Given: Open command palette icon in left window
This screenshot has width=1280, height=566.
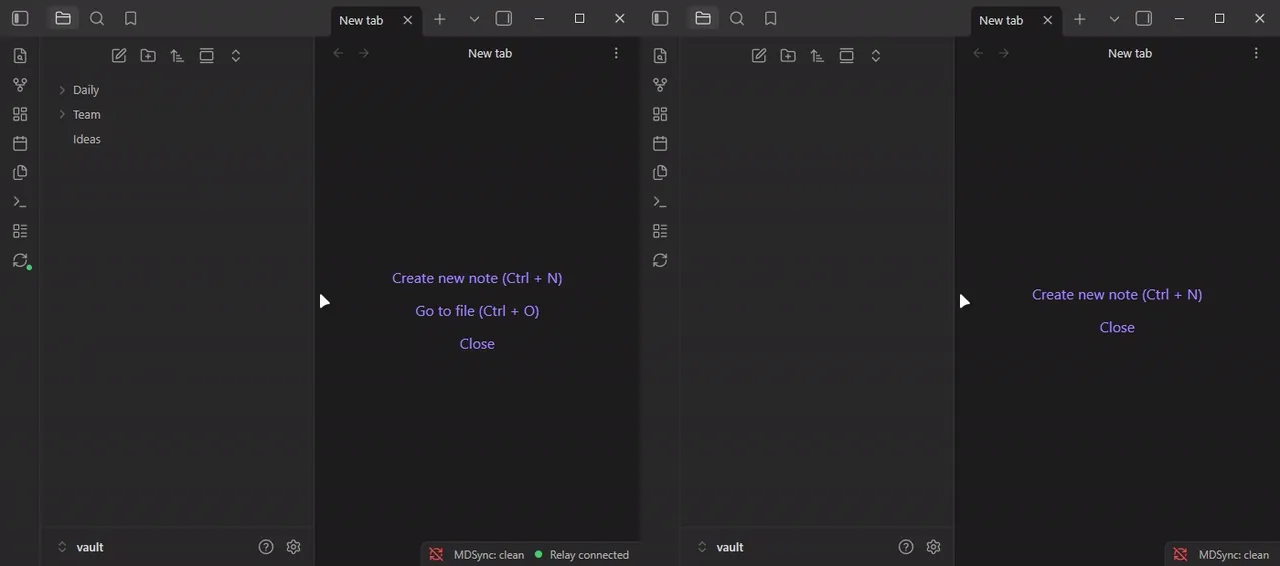Looking at the screenshot, I should 20,202.
